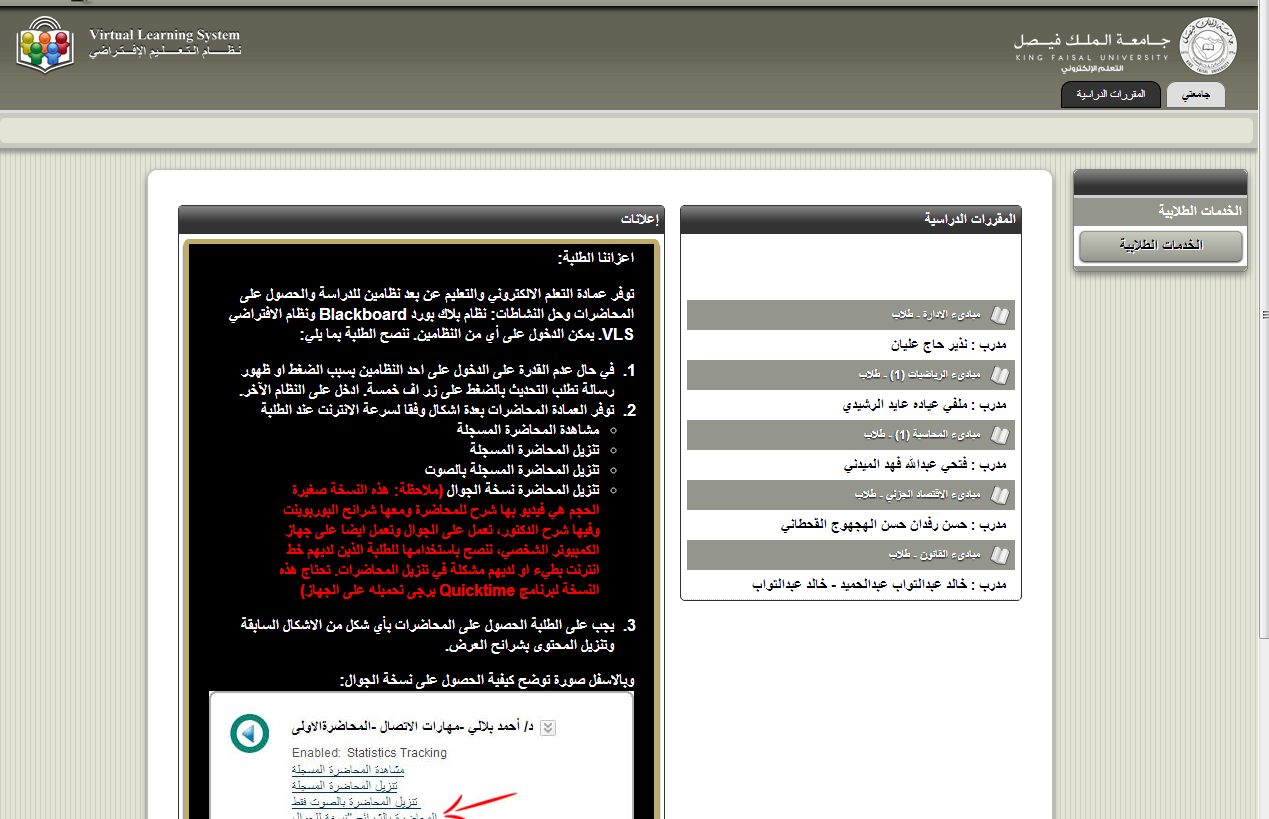This screenshot has width=1269, height=819.
Task: Click the bullet تنزيل المحاضرة المسجلة بالصوت
Action: tap(511, 469)
